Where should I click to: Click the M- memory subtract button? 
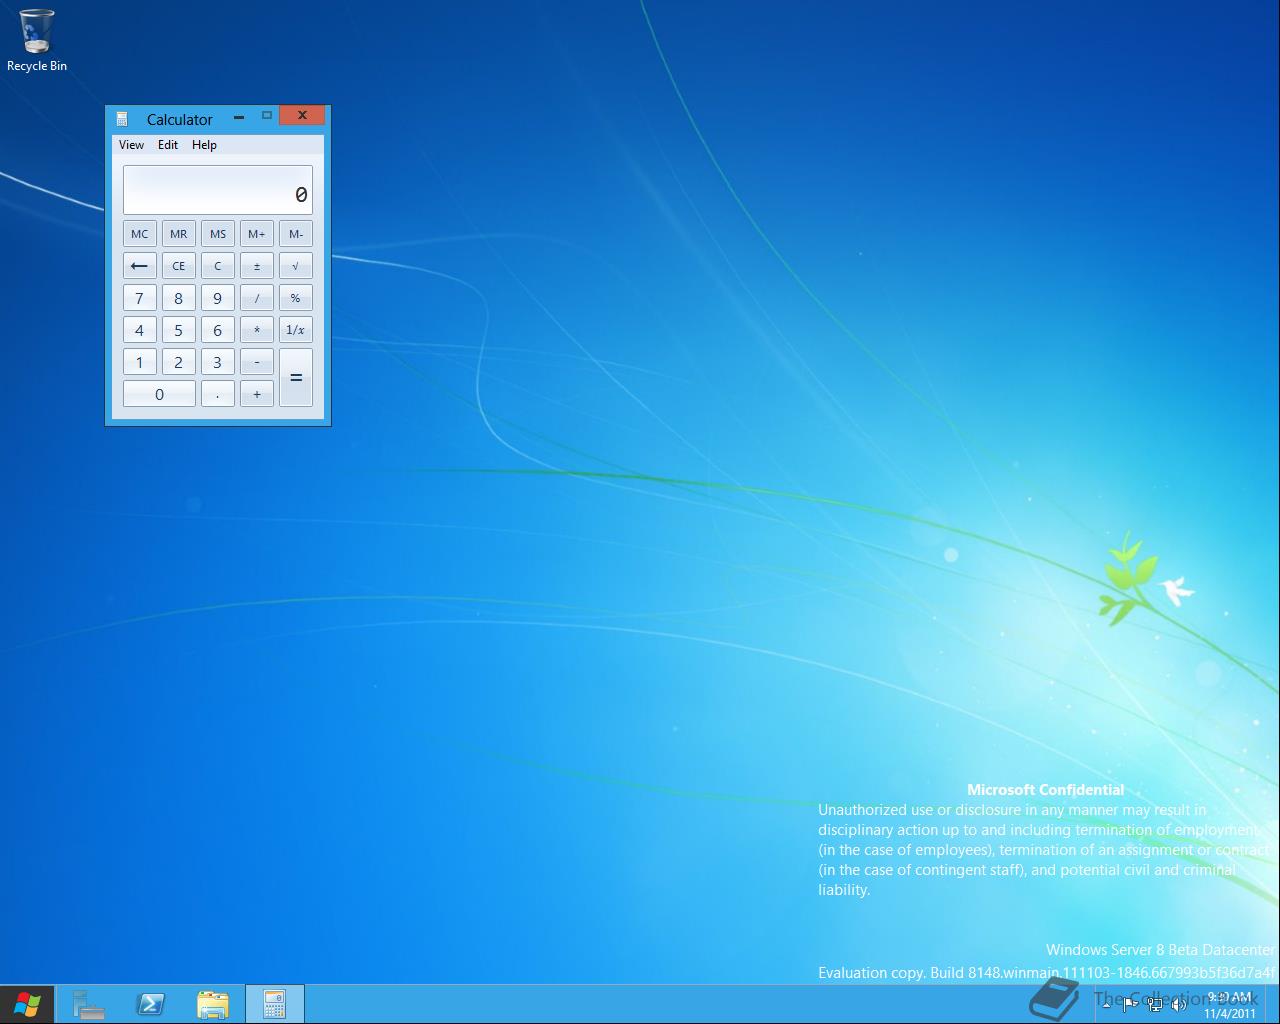click(x=296, y=234)
